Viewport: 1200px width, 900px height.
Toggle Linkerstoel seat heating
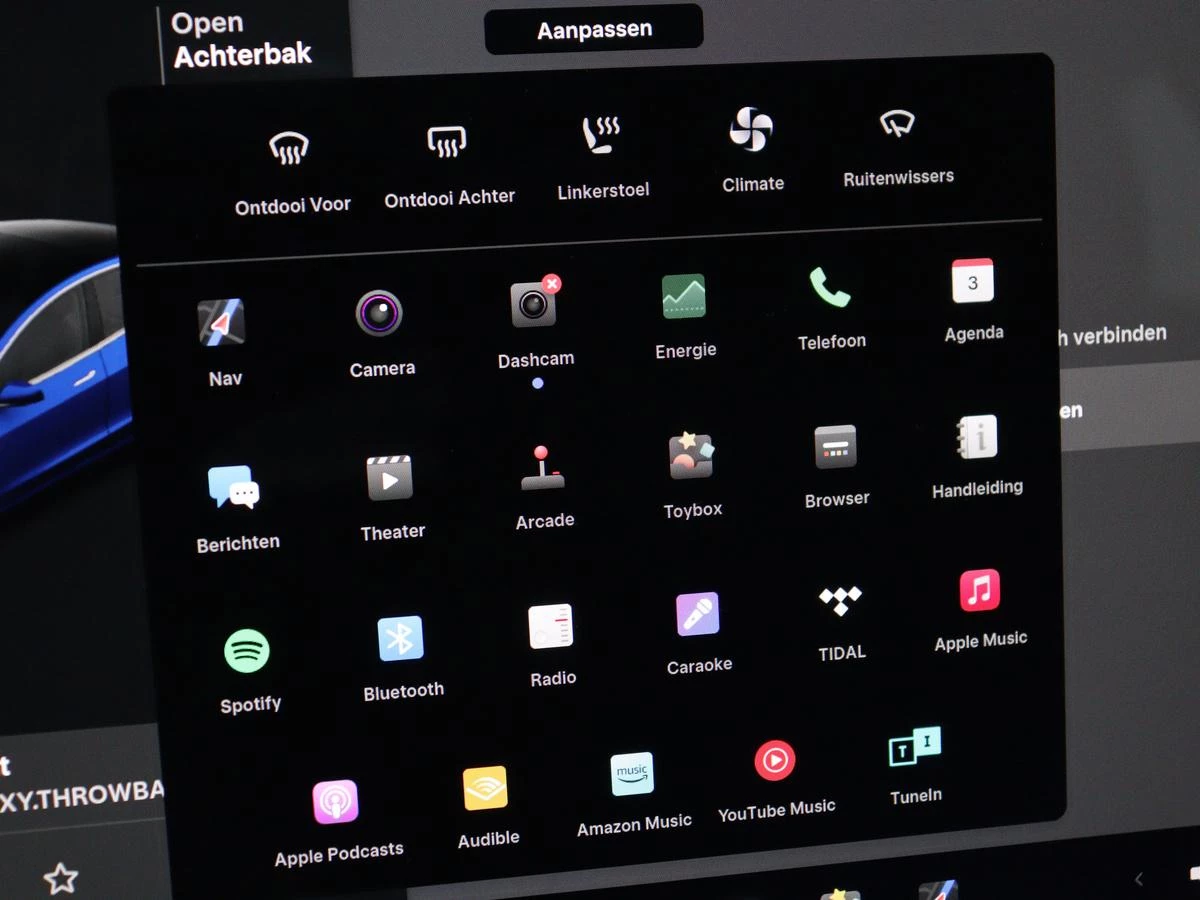[602, 135]
